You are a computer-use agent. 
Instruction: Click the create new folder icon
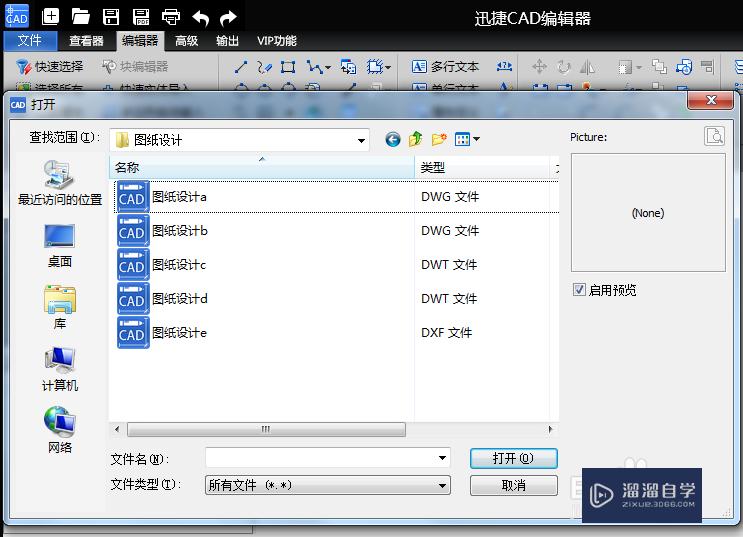point(439,139)
